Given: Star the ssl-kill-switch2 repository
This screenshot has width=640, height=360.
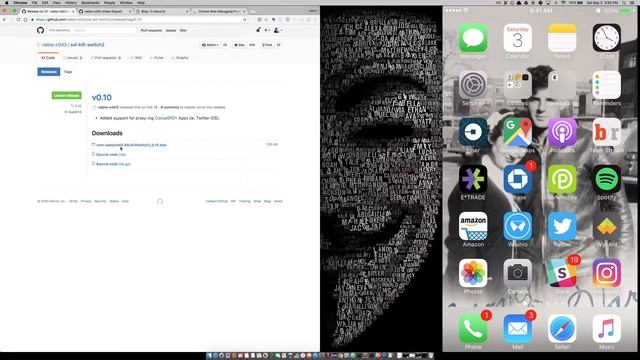Looking at the screenshot, I should (x=239, y=45).
